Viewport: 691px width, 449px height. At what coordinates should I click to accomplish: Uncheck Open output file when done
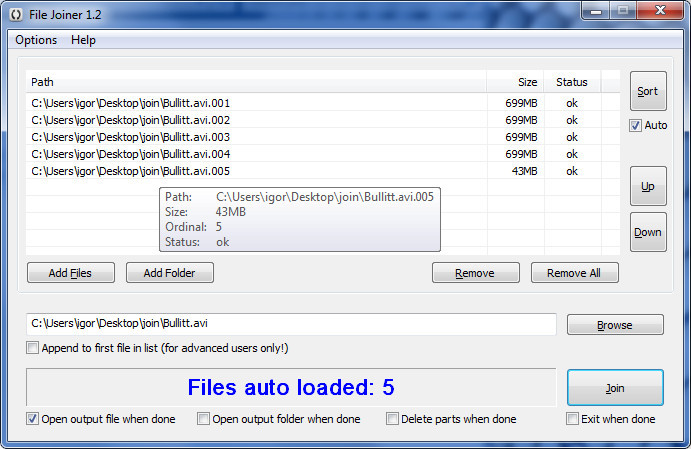tap(32, 419)
